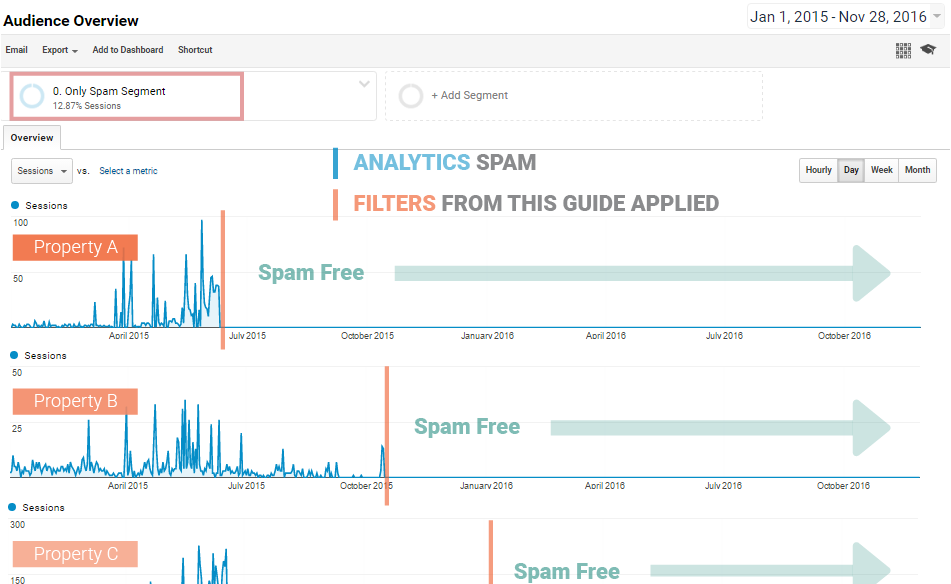The width and height of the screenshot is (951, 584).
Task: Click Add to Dashboard
Action: click(128, 50)
